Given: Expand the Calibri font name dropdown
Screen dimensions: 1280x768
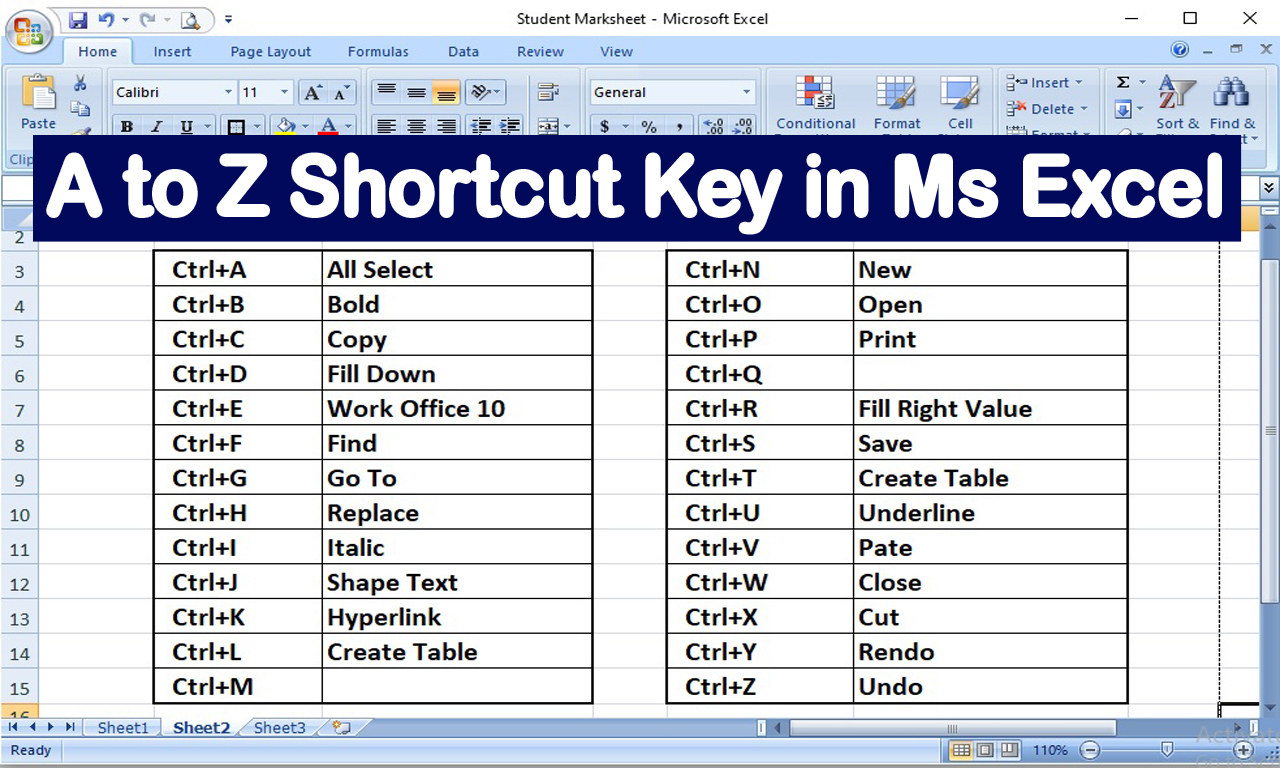Looking at the screenshot, I should 228,92.
